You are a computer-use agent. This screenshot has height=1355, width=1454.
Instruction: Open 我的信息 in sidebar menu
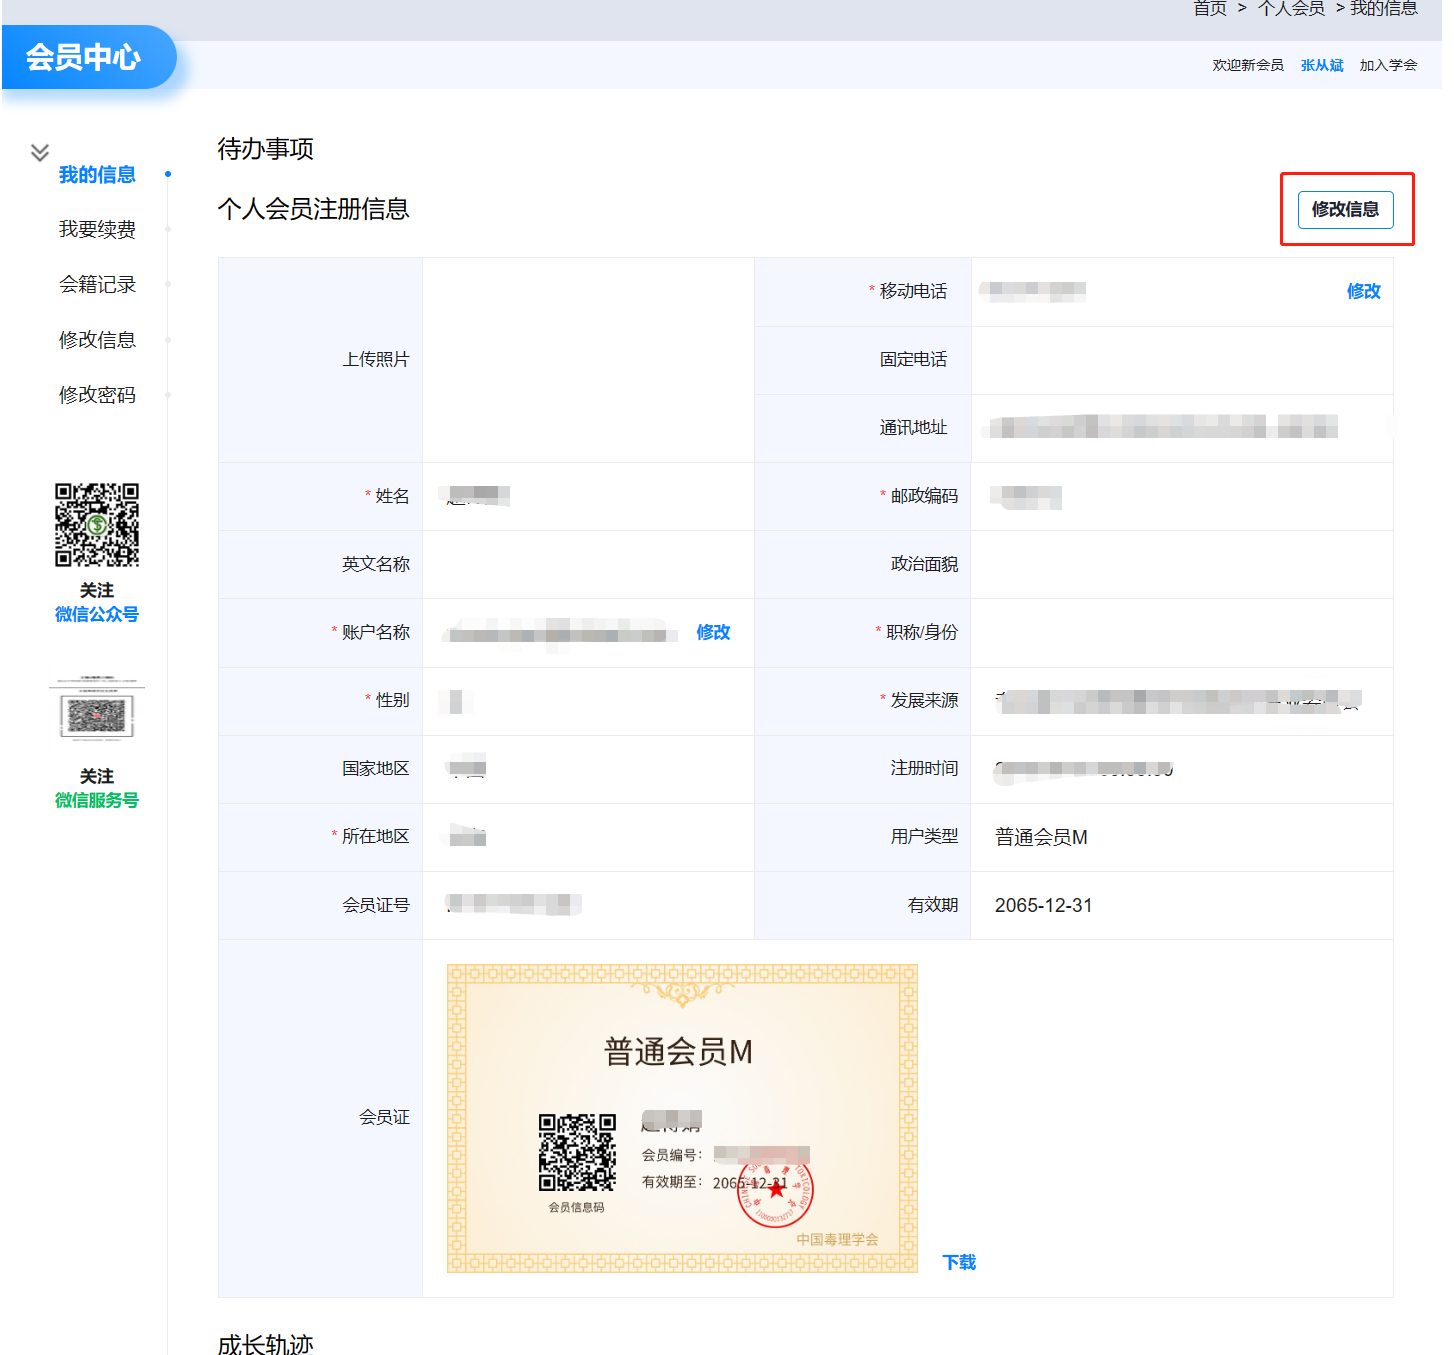click(x=97, y=175)
